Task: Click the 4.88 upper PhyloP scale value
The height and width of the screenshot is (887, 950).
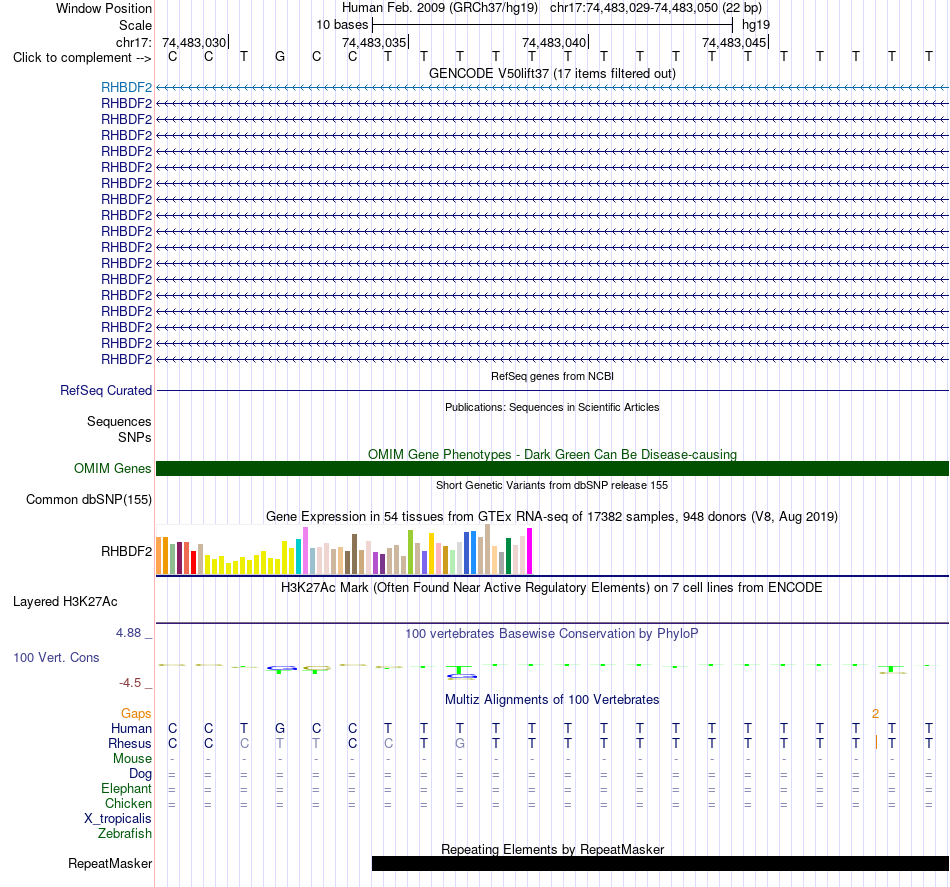Action: pyautogui.click(x=128, y=633)
